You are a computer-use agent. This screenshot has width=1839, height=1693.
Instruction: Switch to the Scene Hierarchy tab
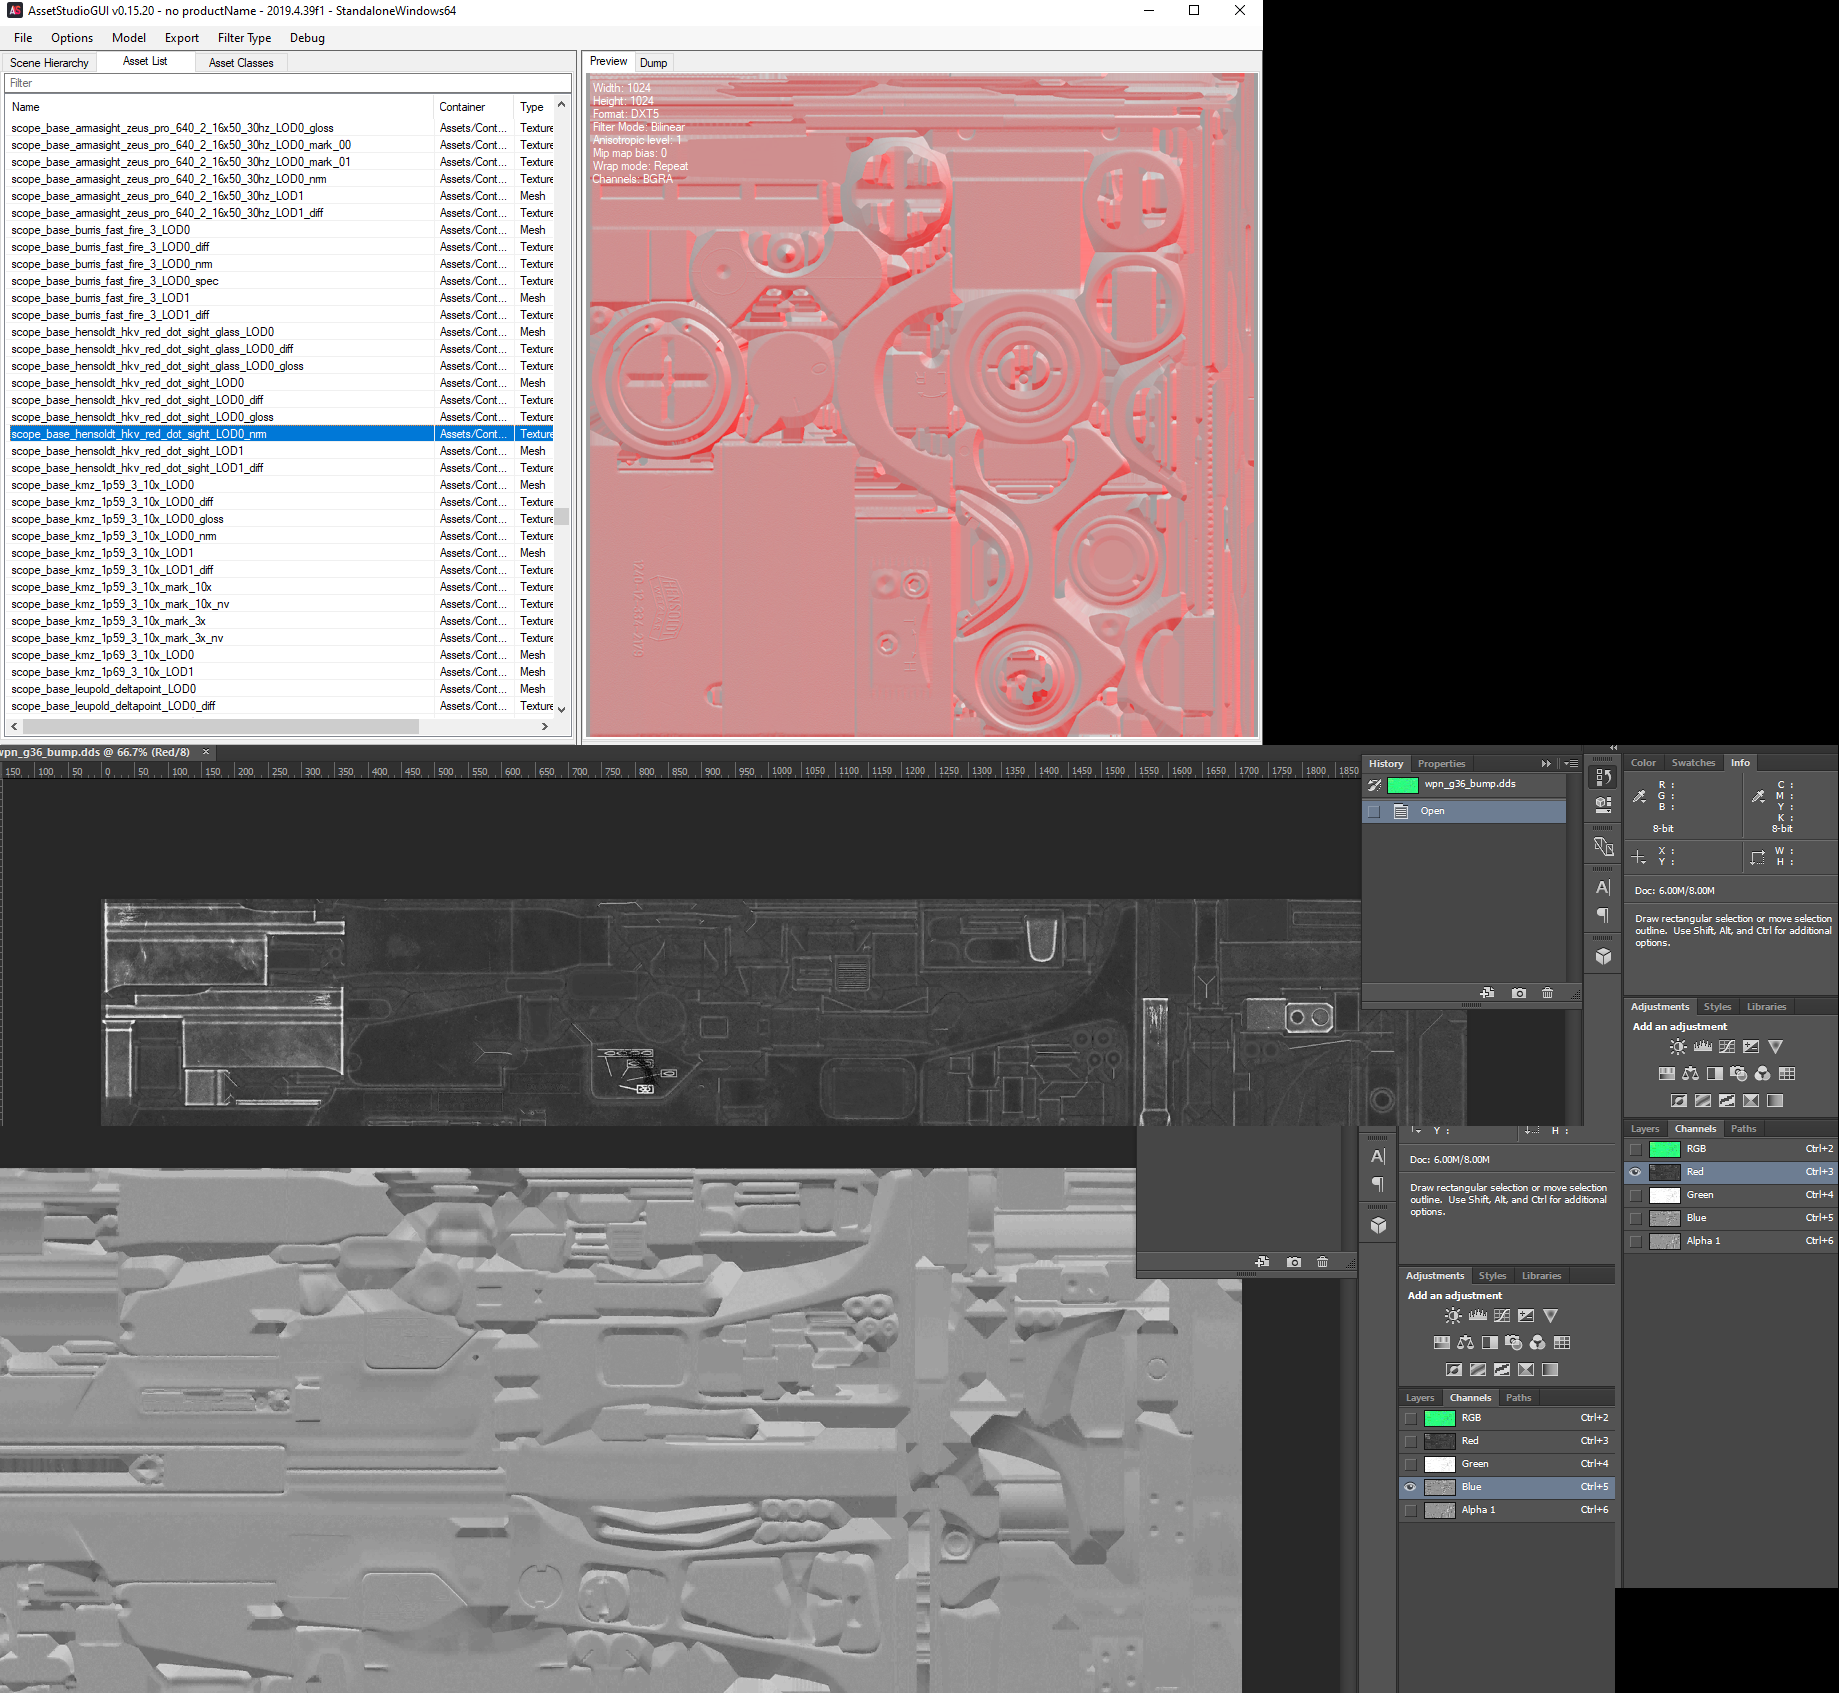(x=49, y=62)
